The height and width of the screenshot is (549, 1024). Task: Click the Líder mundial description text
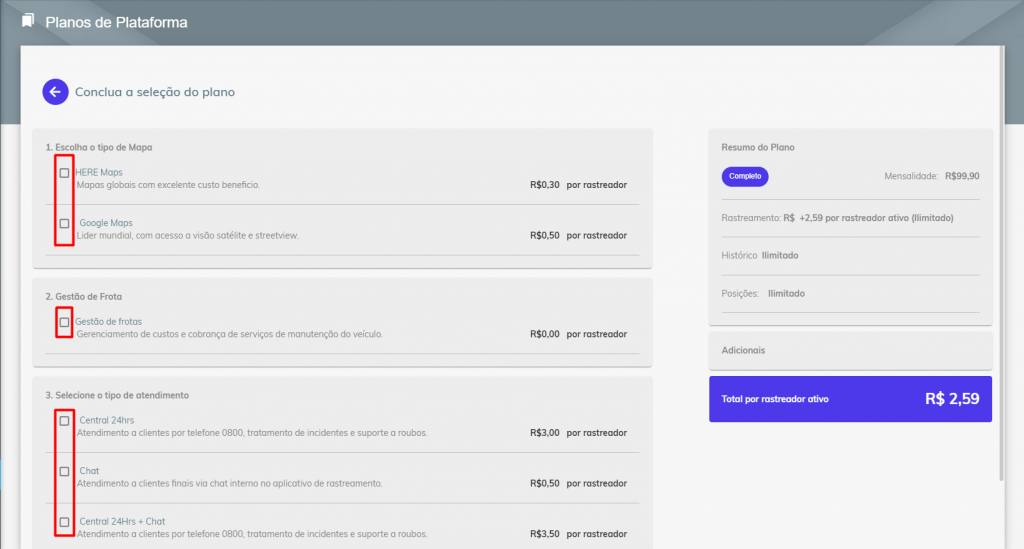tap(187, 235)
